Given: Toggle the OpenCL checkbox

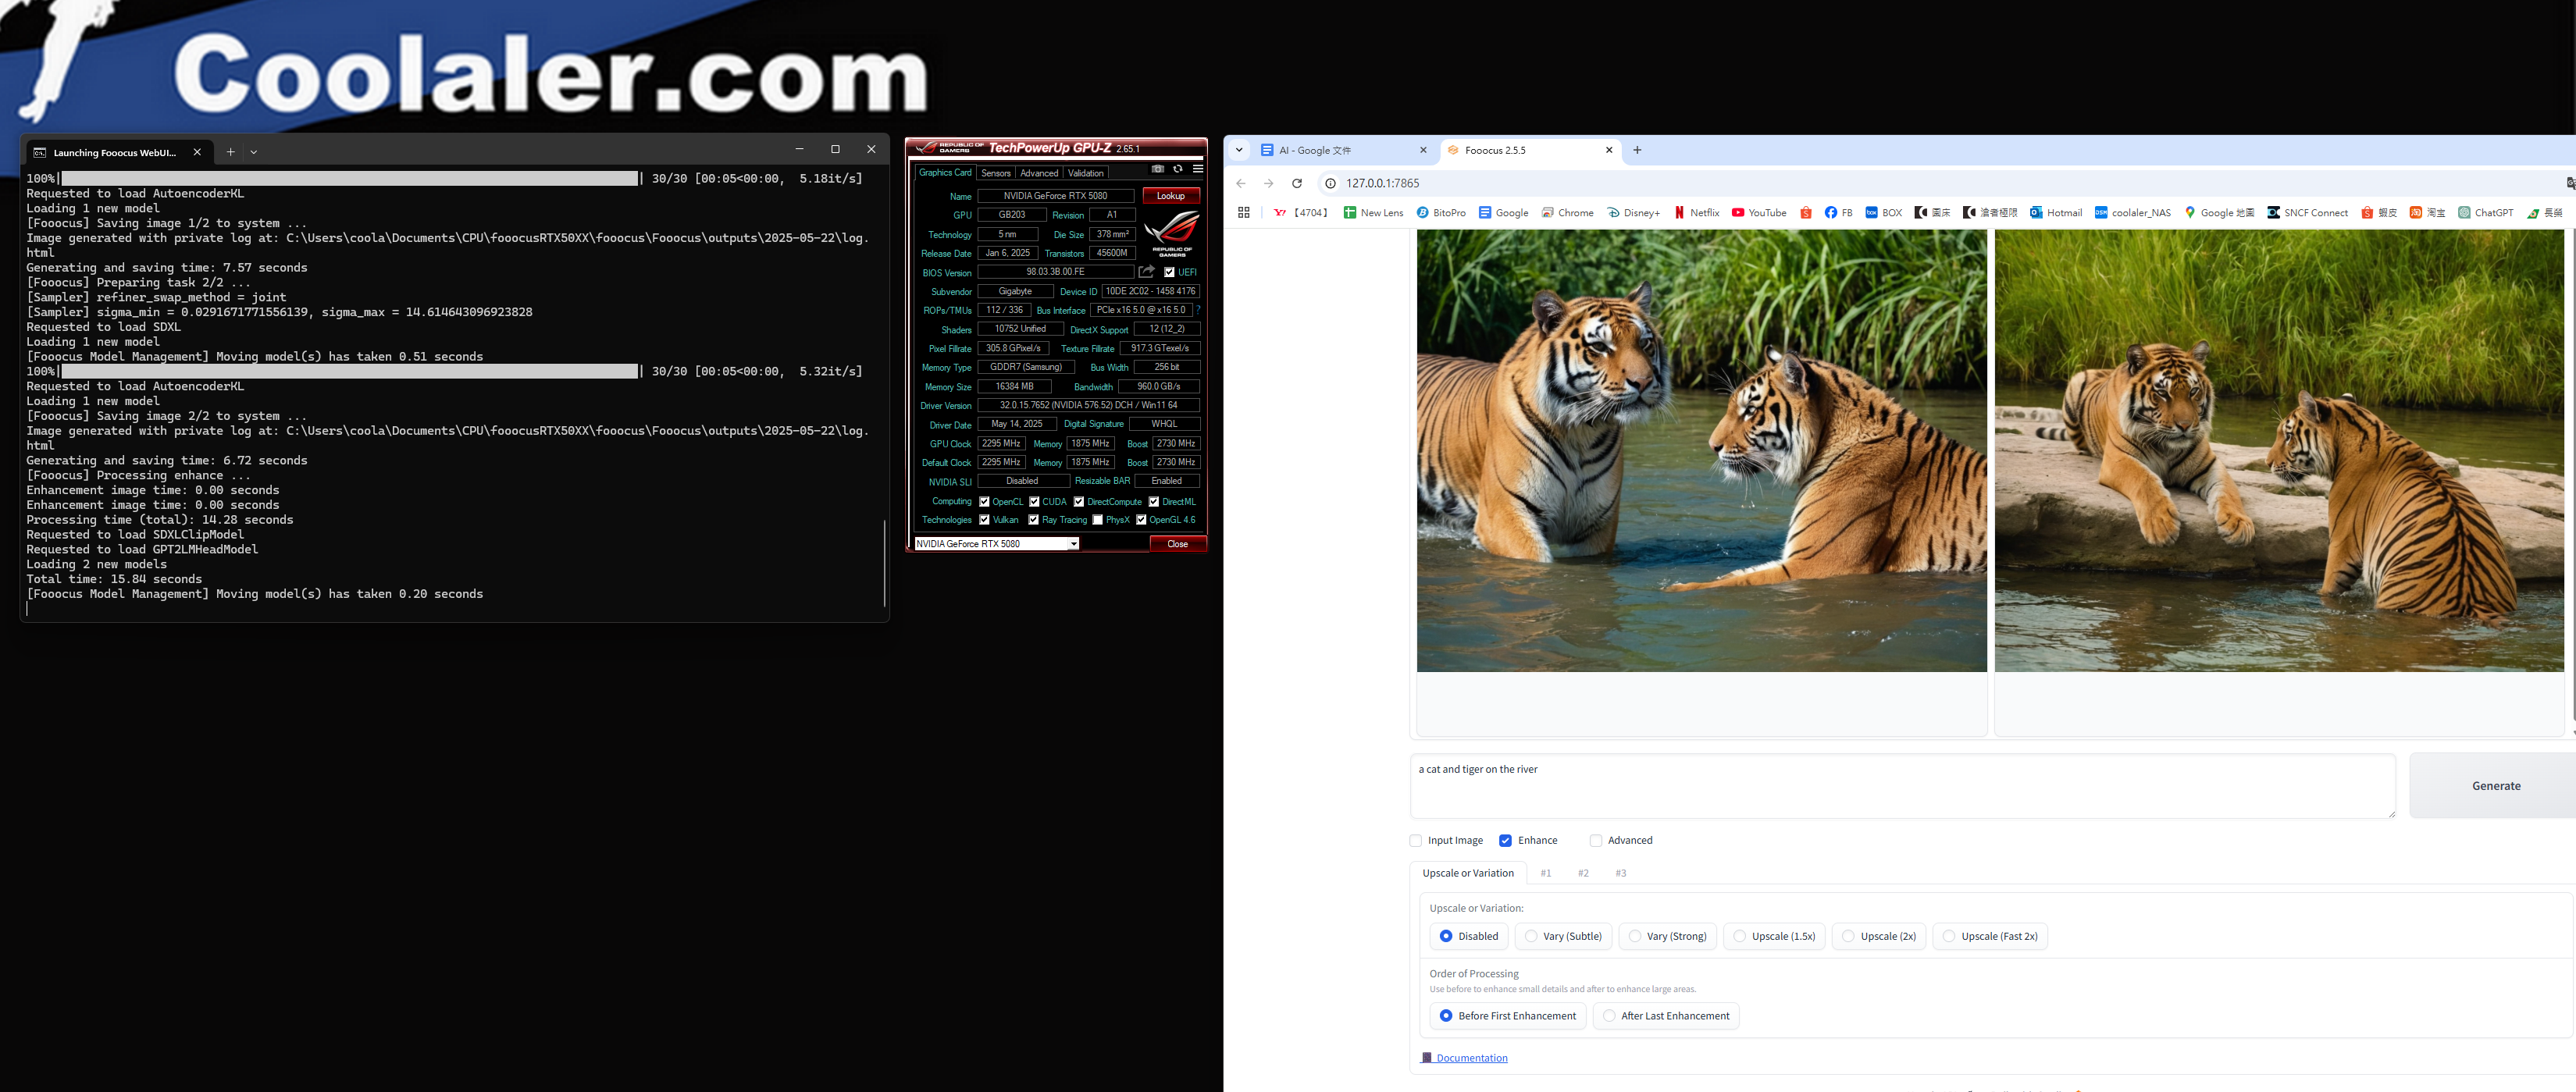Looking at the screenshot, I should [984, 502].
